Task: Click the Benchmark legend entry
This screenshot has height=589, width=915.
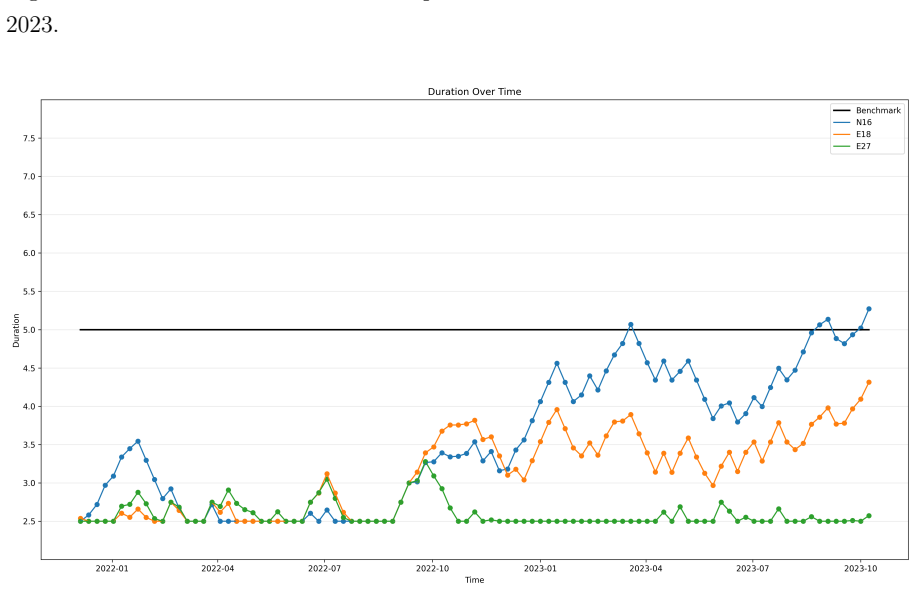Action: click(867, 110)
